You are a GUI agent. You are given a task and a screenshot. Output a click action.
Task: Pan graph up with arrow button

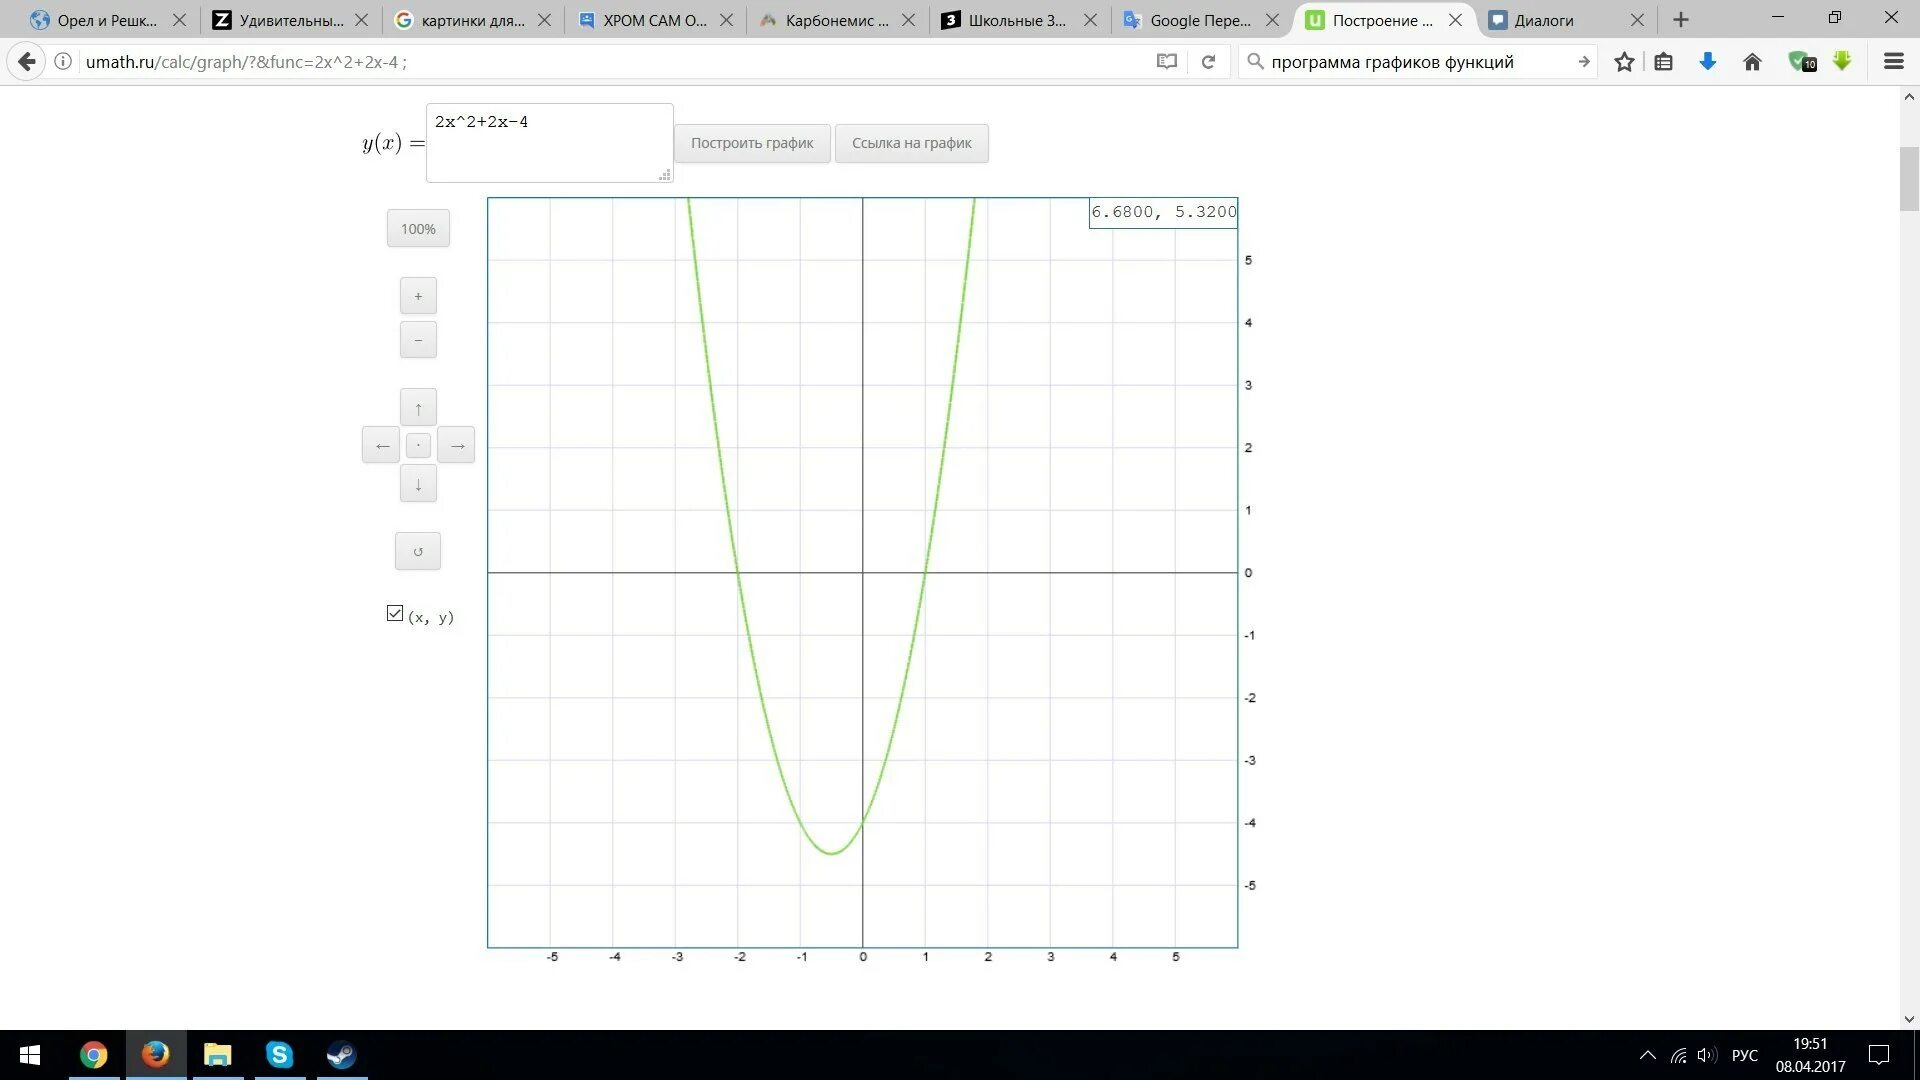(418, 407)
